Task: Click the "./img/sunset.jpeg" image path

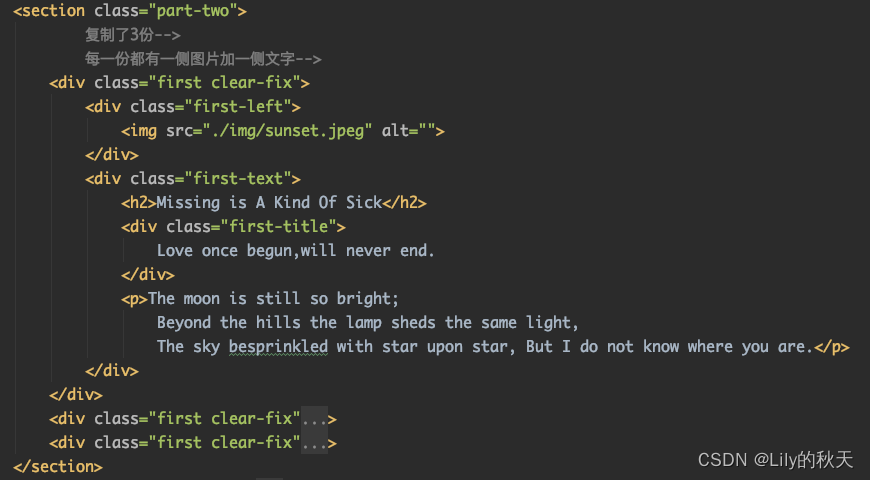Action: (288, 131)
